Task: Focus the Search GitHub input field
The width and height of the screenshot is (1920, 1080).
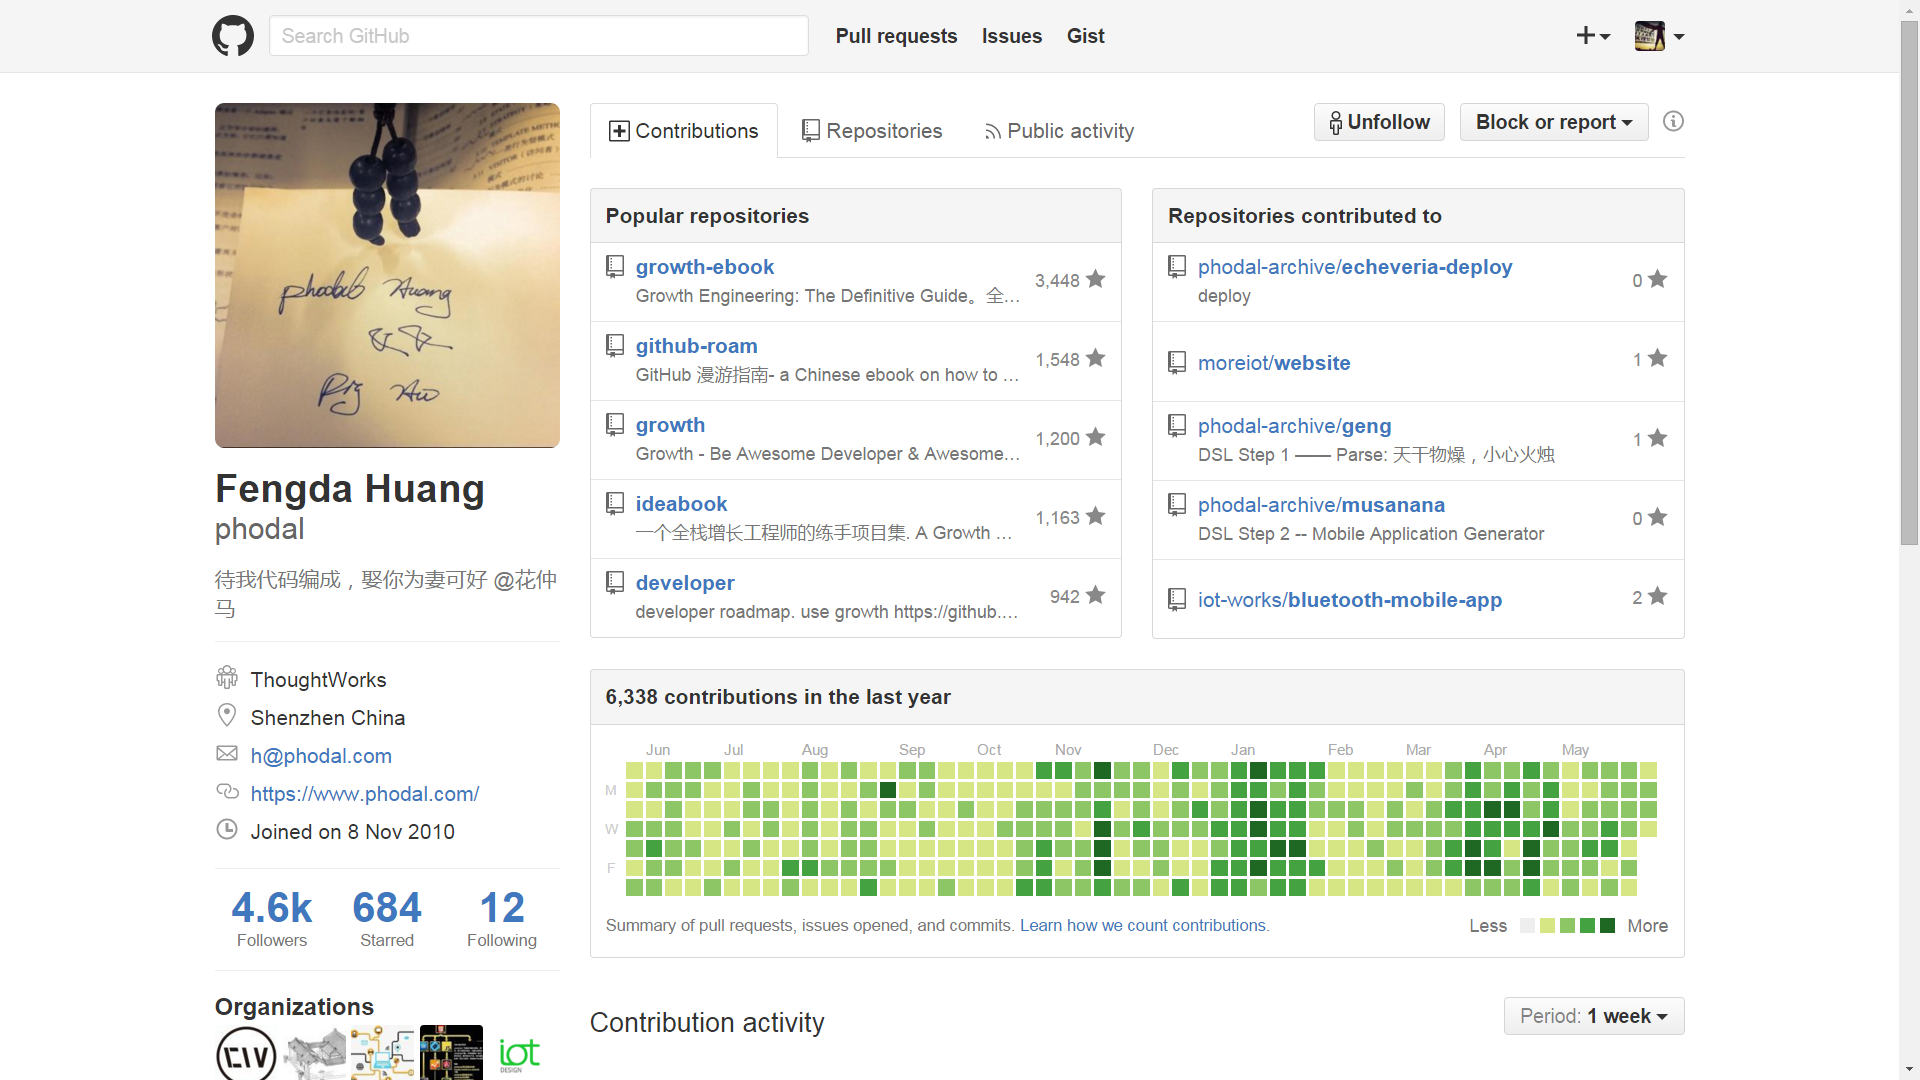Action: point(538,36)
